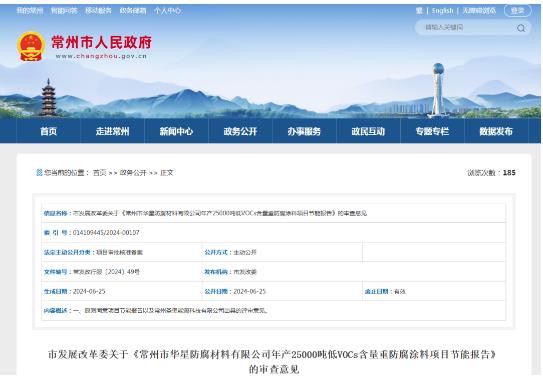Viewport: 543px width, 385px height.
Task: Click the 首页 breadcrumb link
Action: 100,172
